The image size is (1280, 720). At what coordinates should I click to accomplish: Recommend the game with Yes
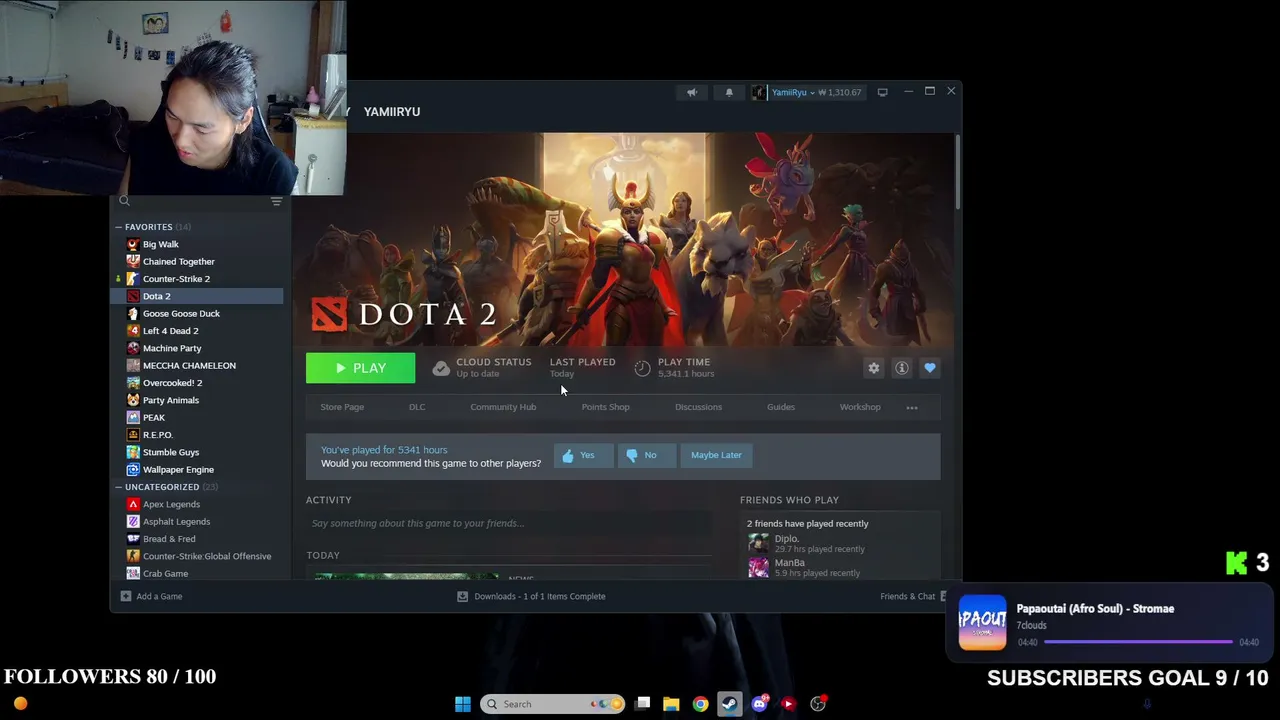583,455
